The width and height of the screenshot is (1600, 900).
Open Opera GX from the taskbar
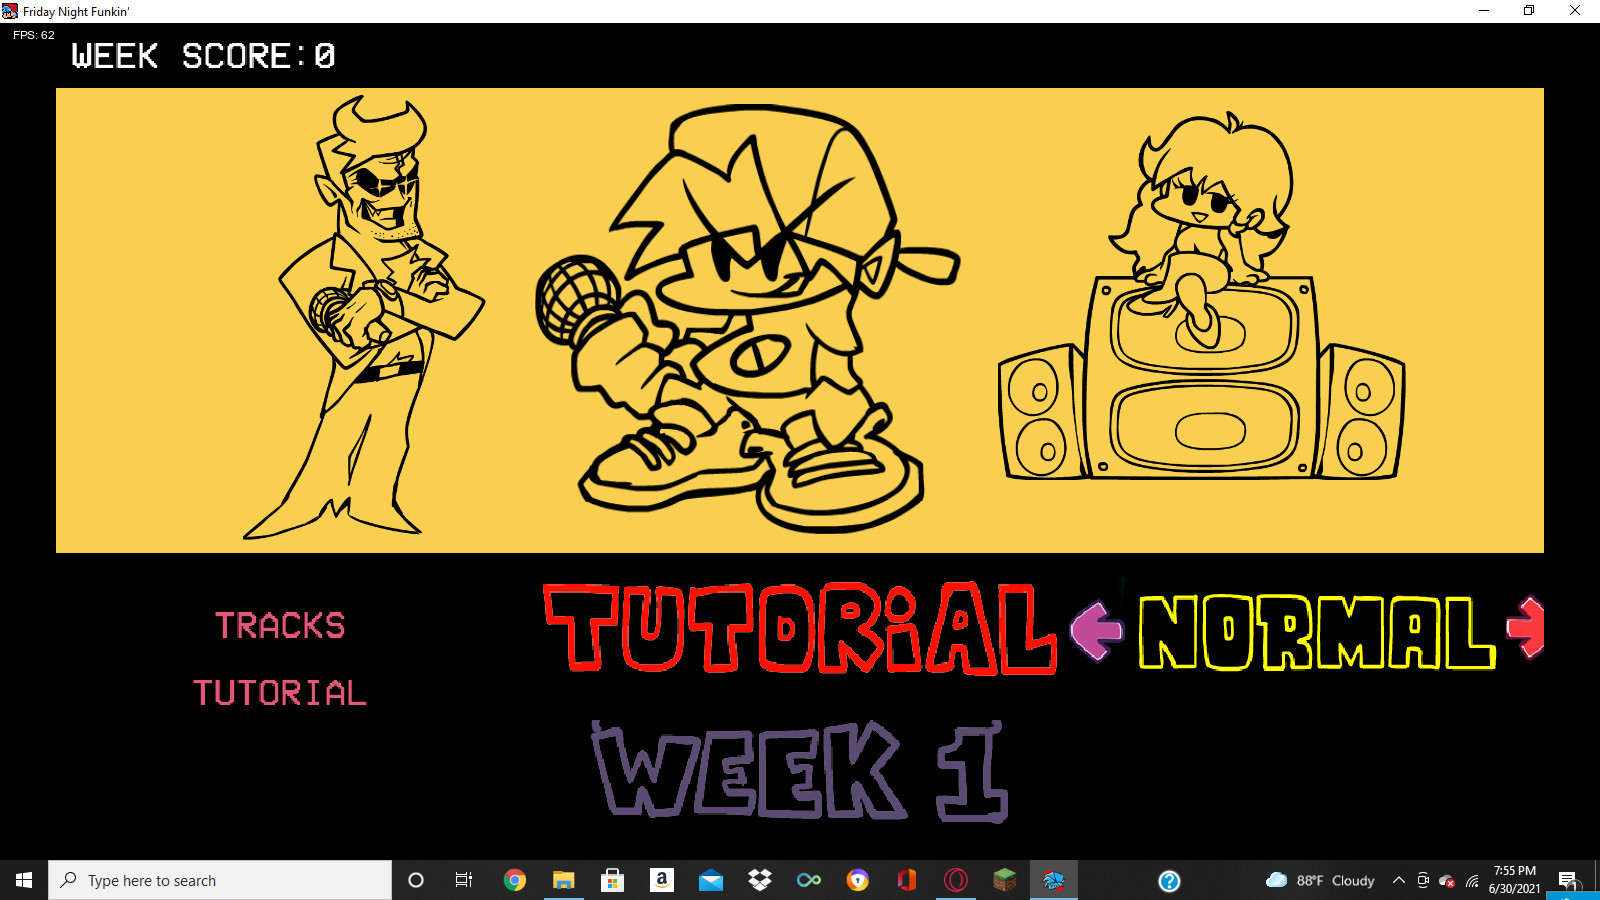pyautogui.click(x=955, y=880)
